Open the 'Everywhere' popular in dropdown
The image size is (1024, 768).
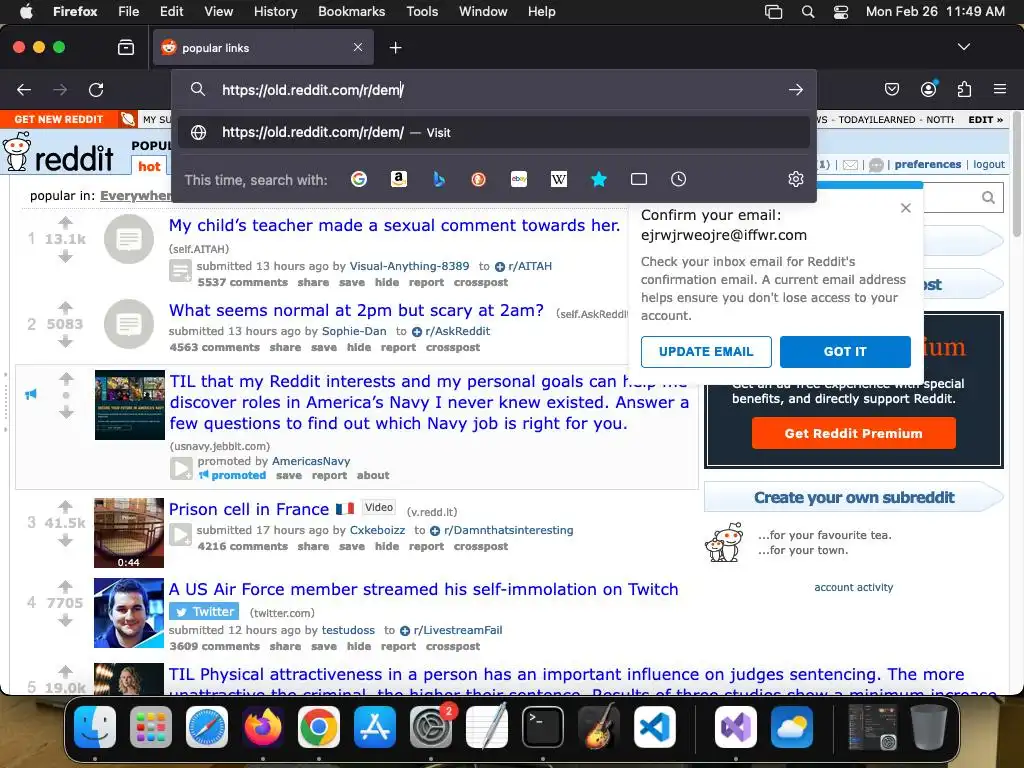pos(136,195)
